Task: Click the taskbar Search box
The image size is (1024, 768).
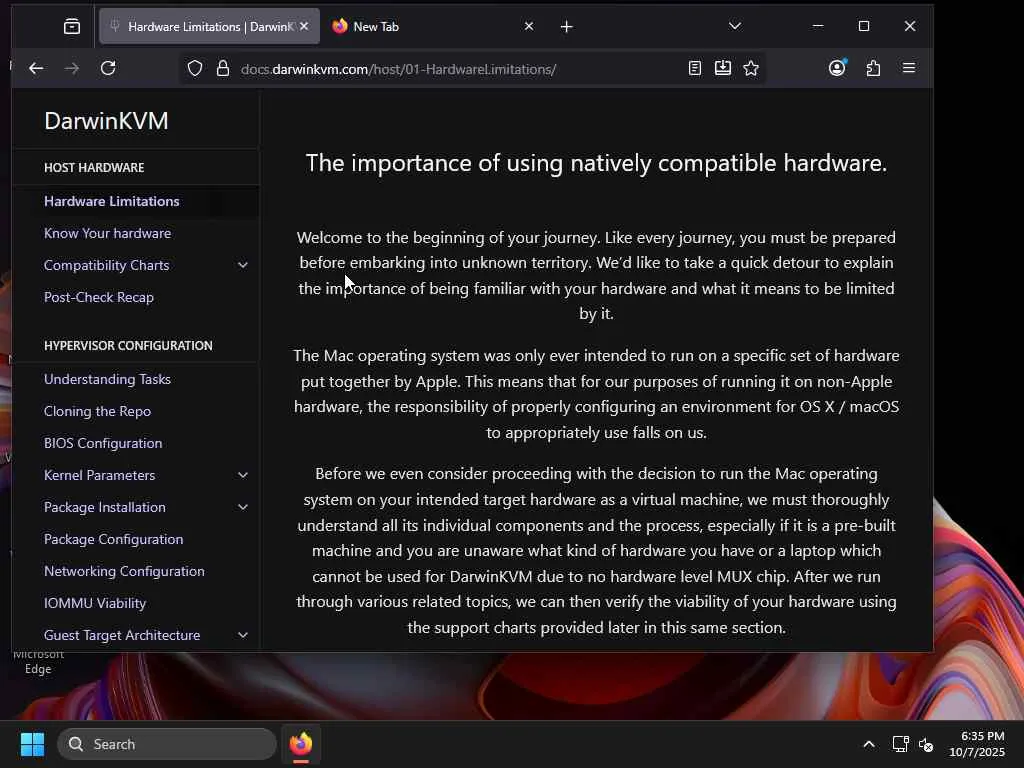Action: click(167, 744)
